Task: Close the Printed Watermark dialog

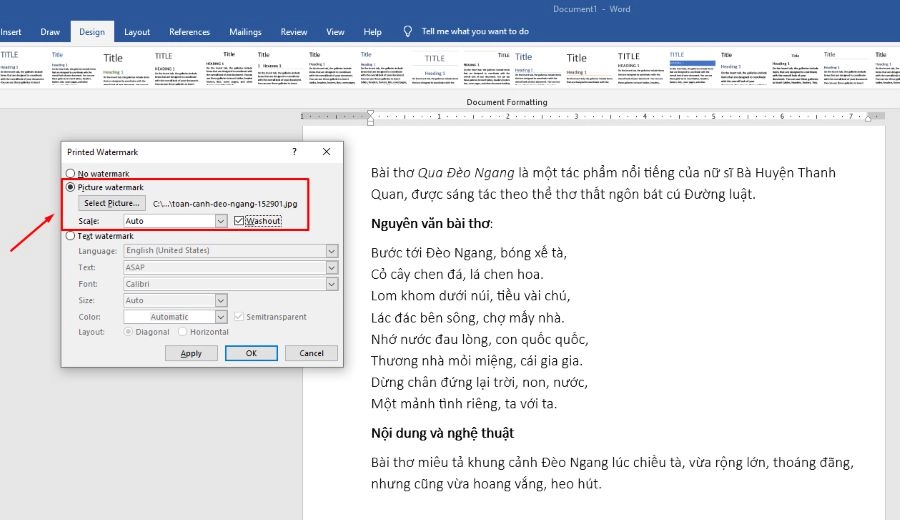Action: 326,151
